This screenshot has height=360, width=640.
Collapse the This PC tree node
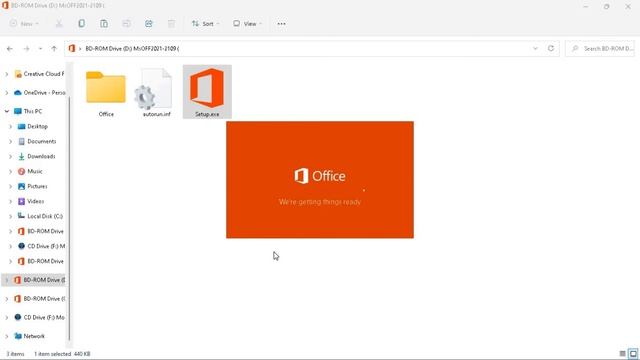click(7, 111)
